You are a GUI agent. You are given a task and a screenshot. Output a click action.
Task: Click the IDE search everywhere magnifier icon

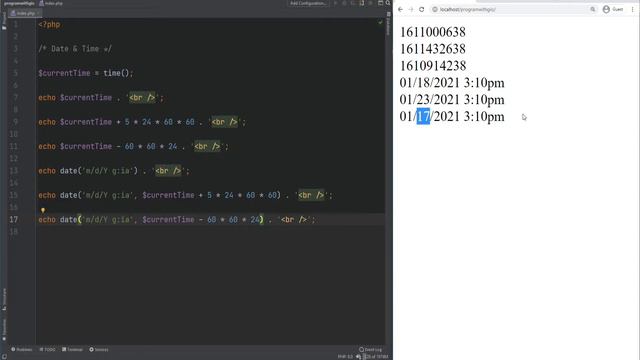tap(388, 3)
